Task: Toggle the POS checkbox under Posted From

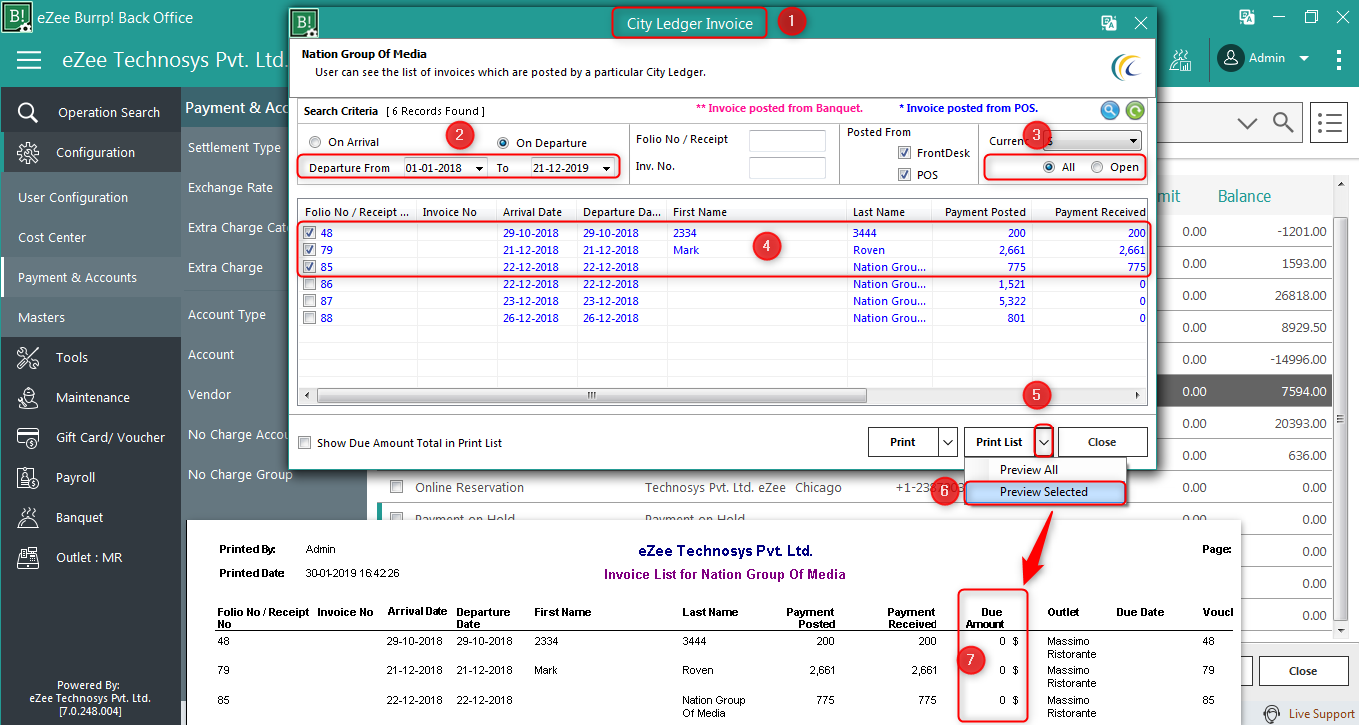Action: [x=904, y=175]
